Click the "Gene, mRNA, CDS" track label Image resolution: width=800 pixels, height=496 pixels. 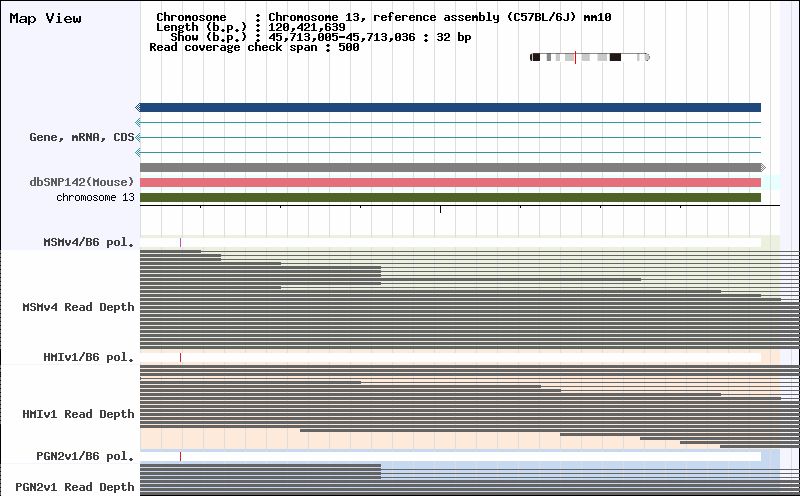82,137
